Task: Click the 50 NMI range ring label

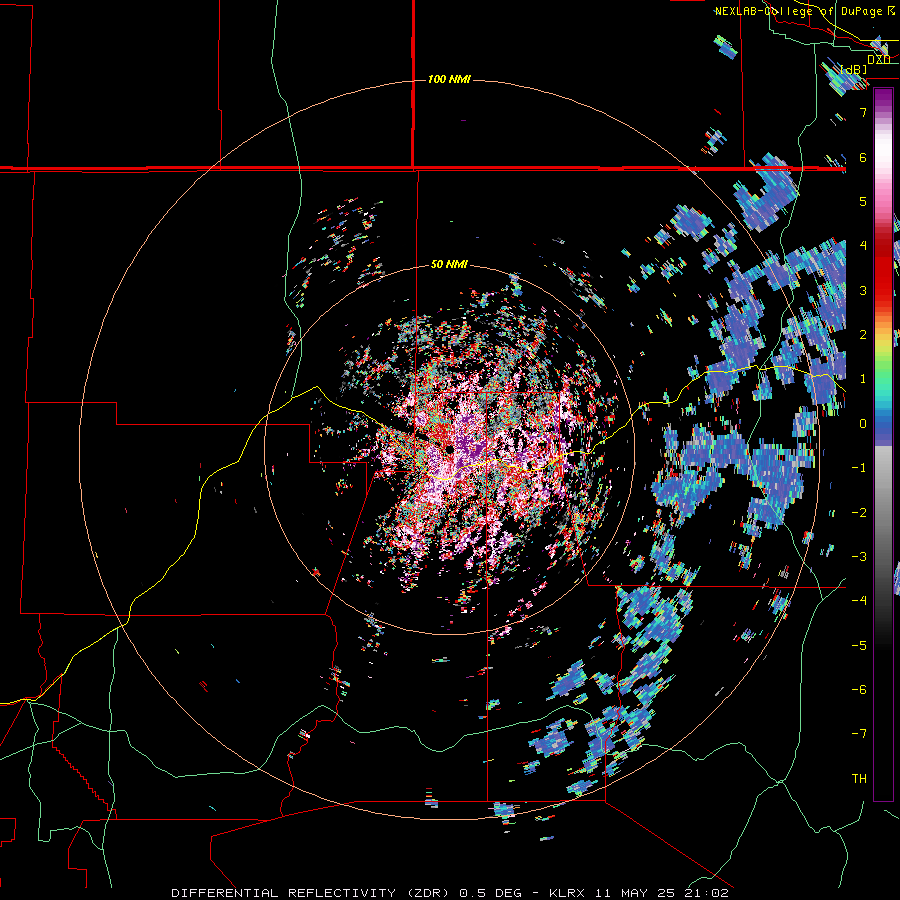Action: click(x=449, y=265)
